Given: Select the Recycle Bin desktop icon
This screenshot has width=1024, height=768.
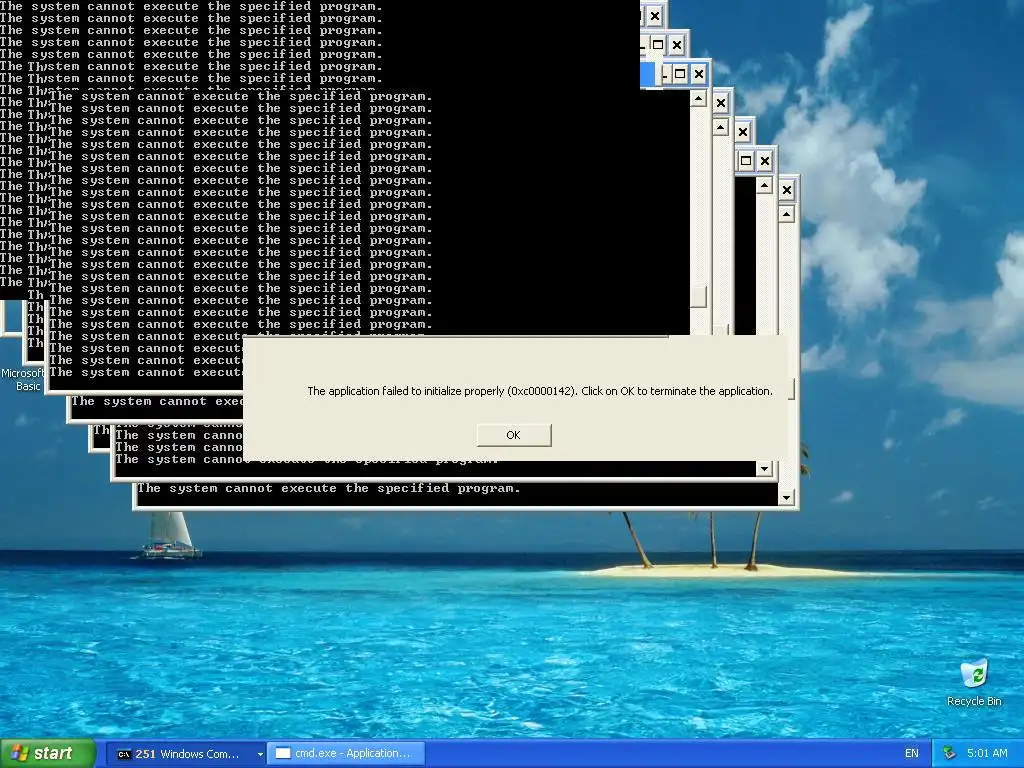Looking at the screenshot, I should click(x=974, y=682).
